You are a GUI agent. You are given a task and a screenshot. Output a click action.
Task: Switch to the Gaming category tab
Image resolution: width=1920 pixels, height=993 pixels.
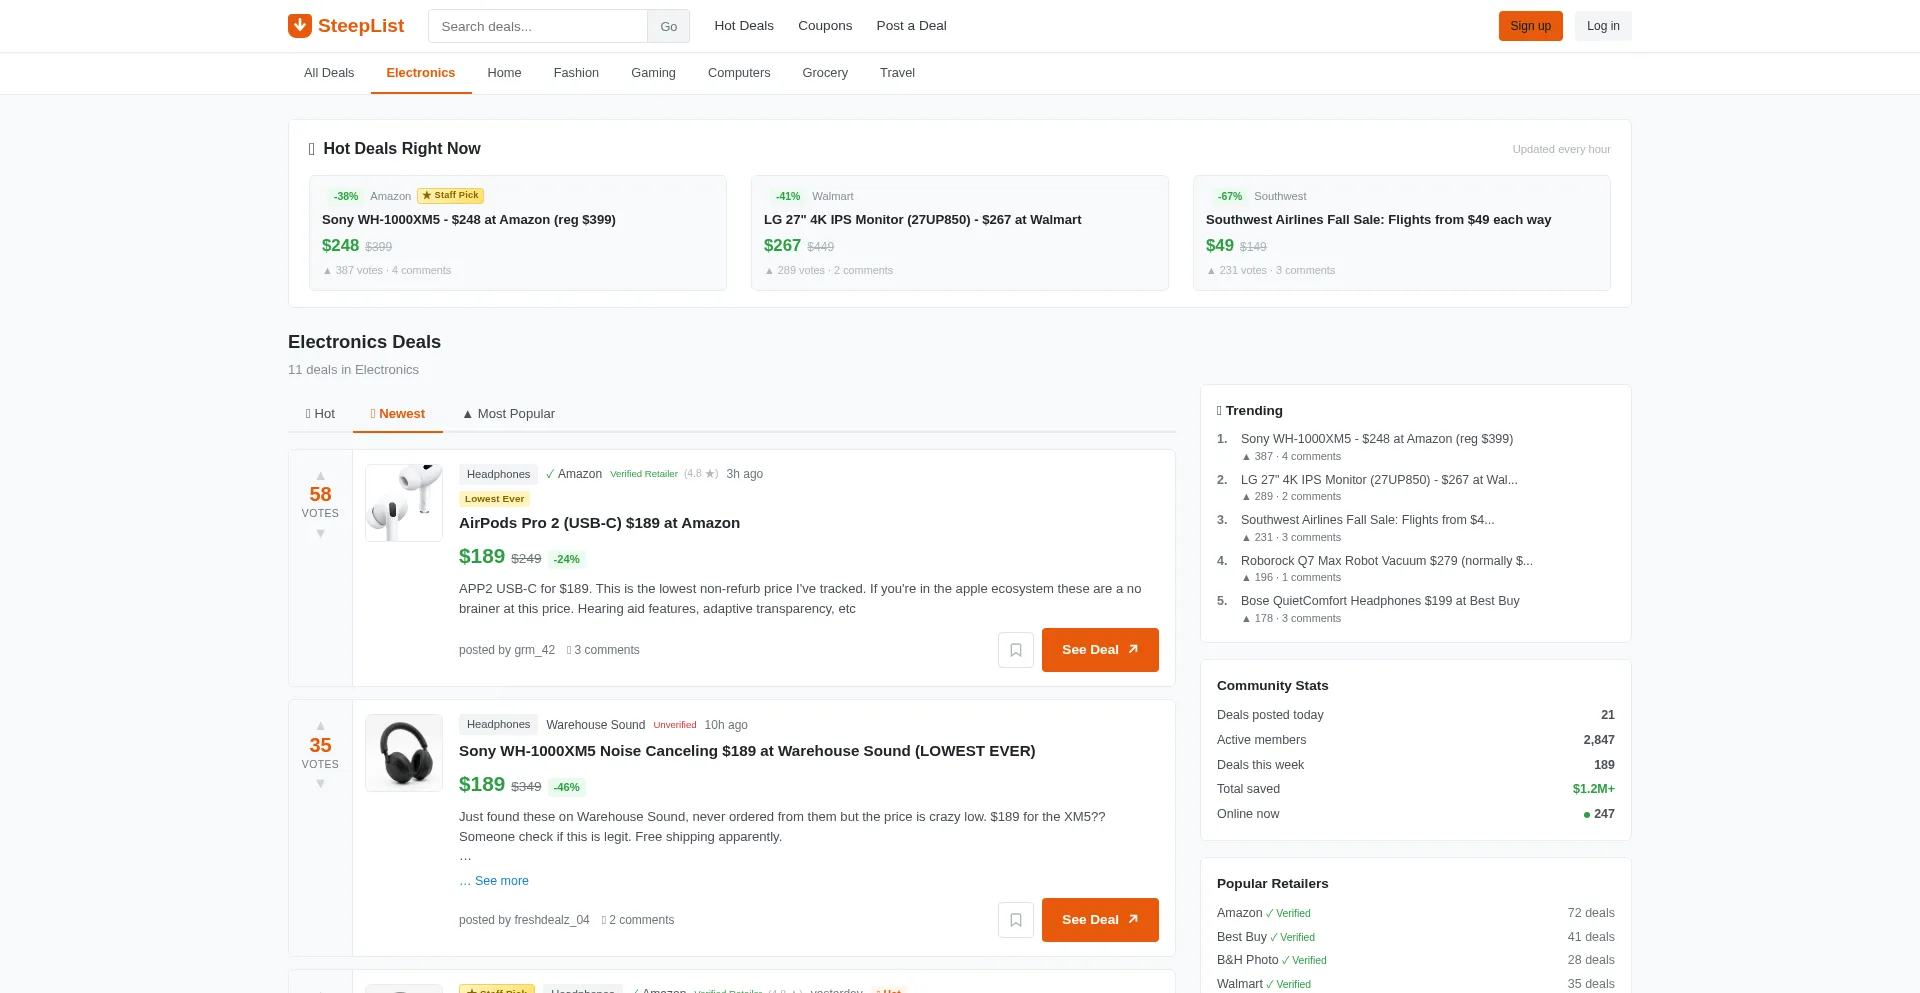tap(653, 73)
